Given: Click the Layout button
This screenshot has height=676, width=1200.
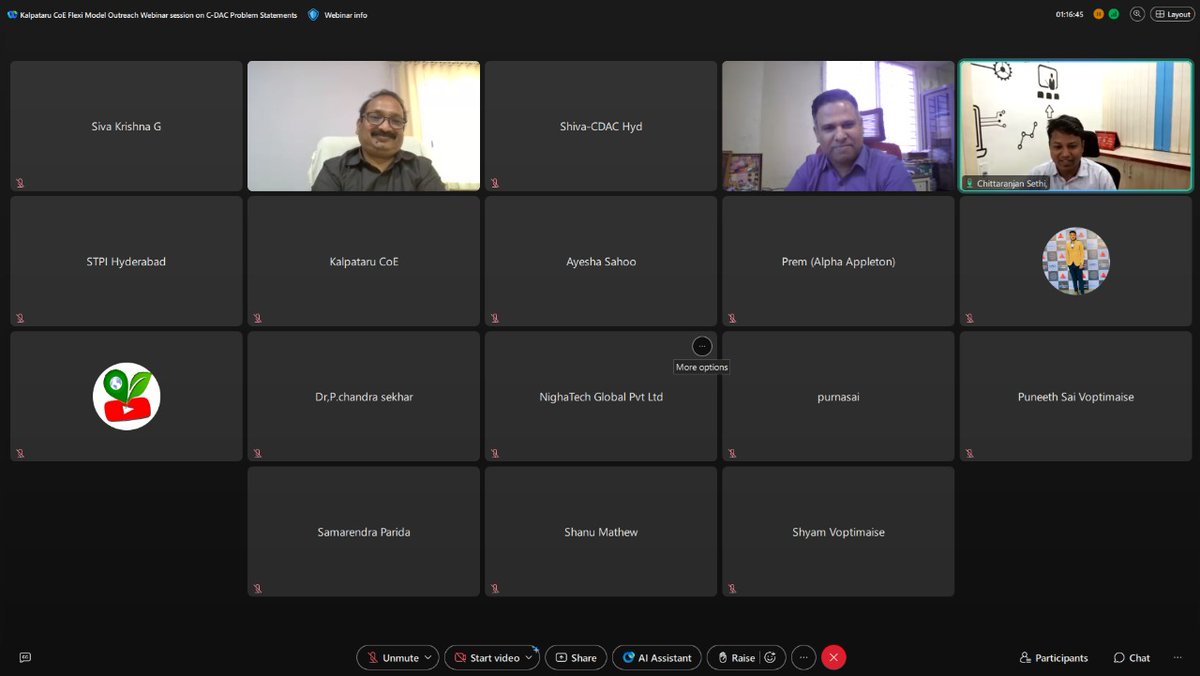Looking at the screenshot, I should pyautogui.click(x=1171, y=14).
